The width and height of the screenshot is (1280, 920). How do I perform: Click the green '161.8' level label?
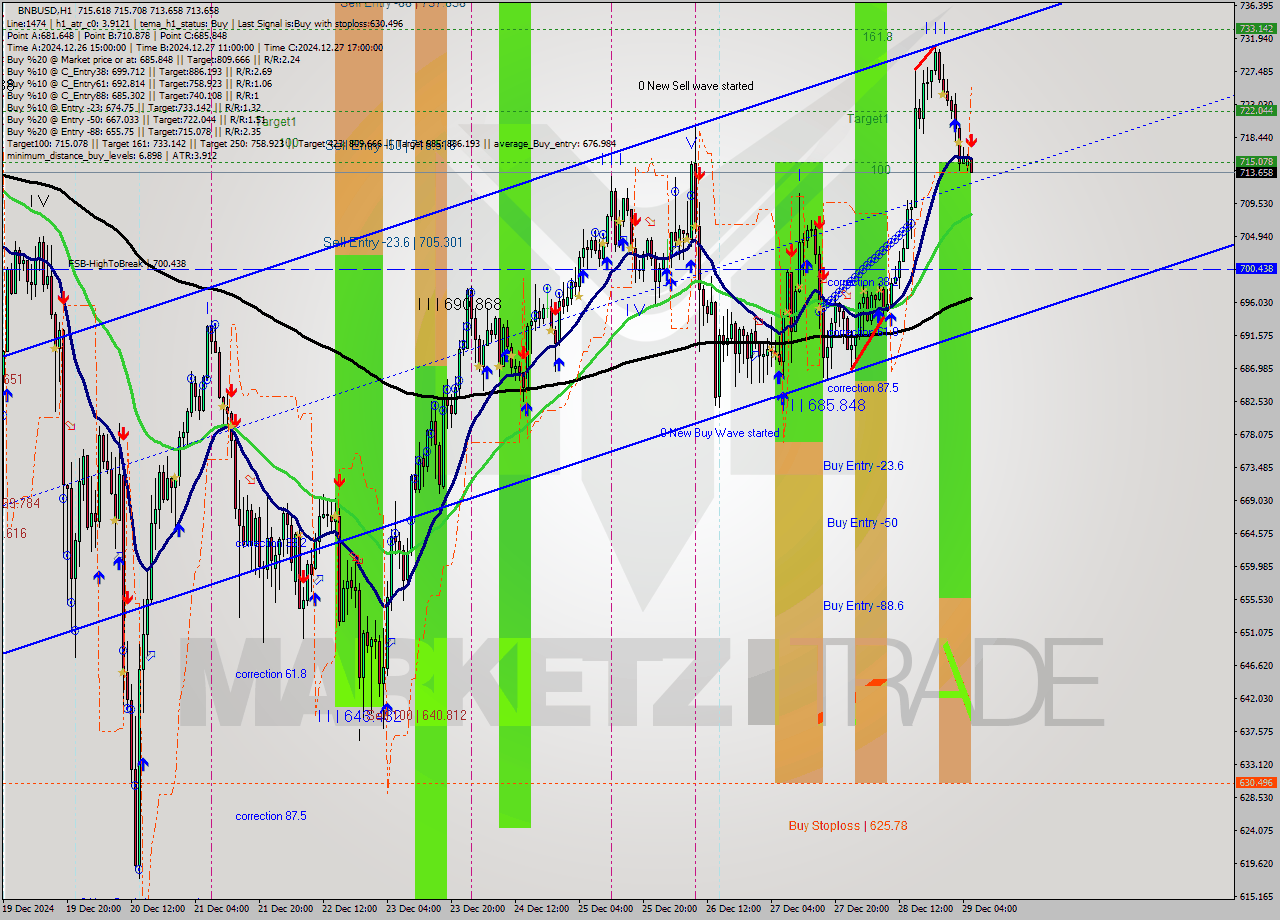click(x=878, y=36)
